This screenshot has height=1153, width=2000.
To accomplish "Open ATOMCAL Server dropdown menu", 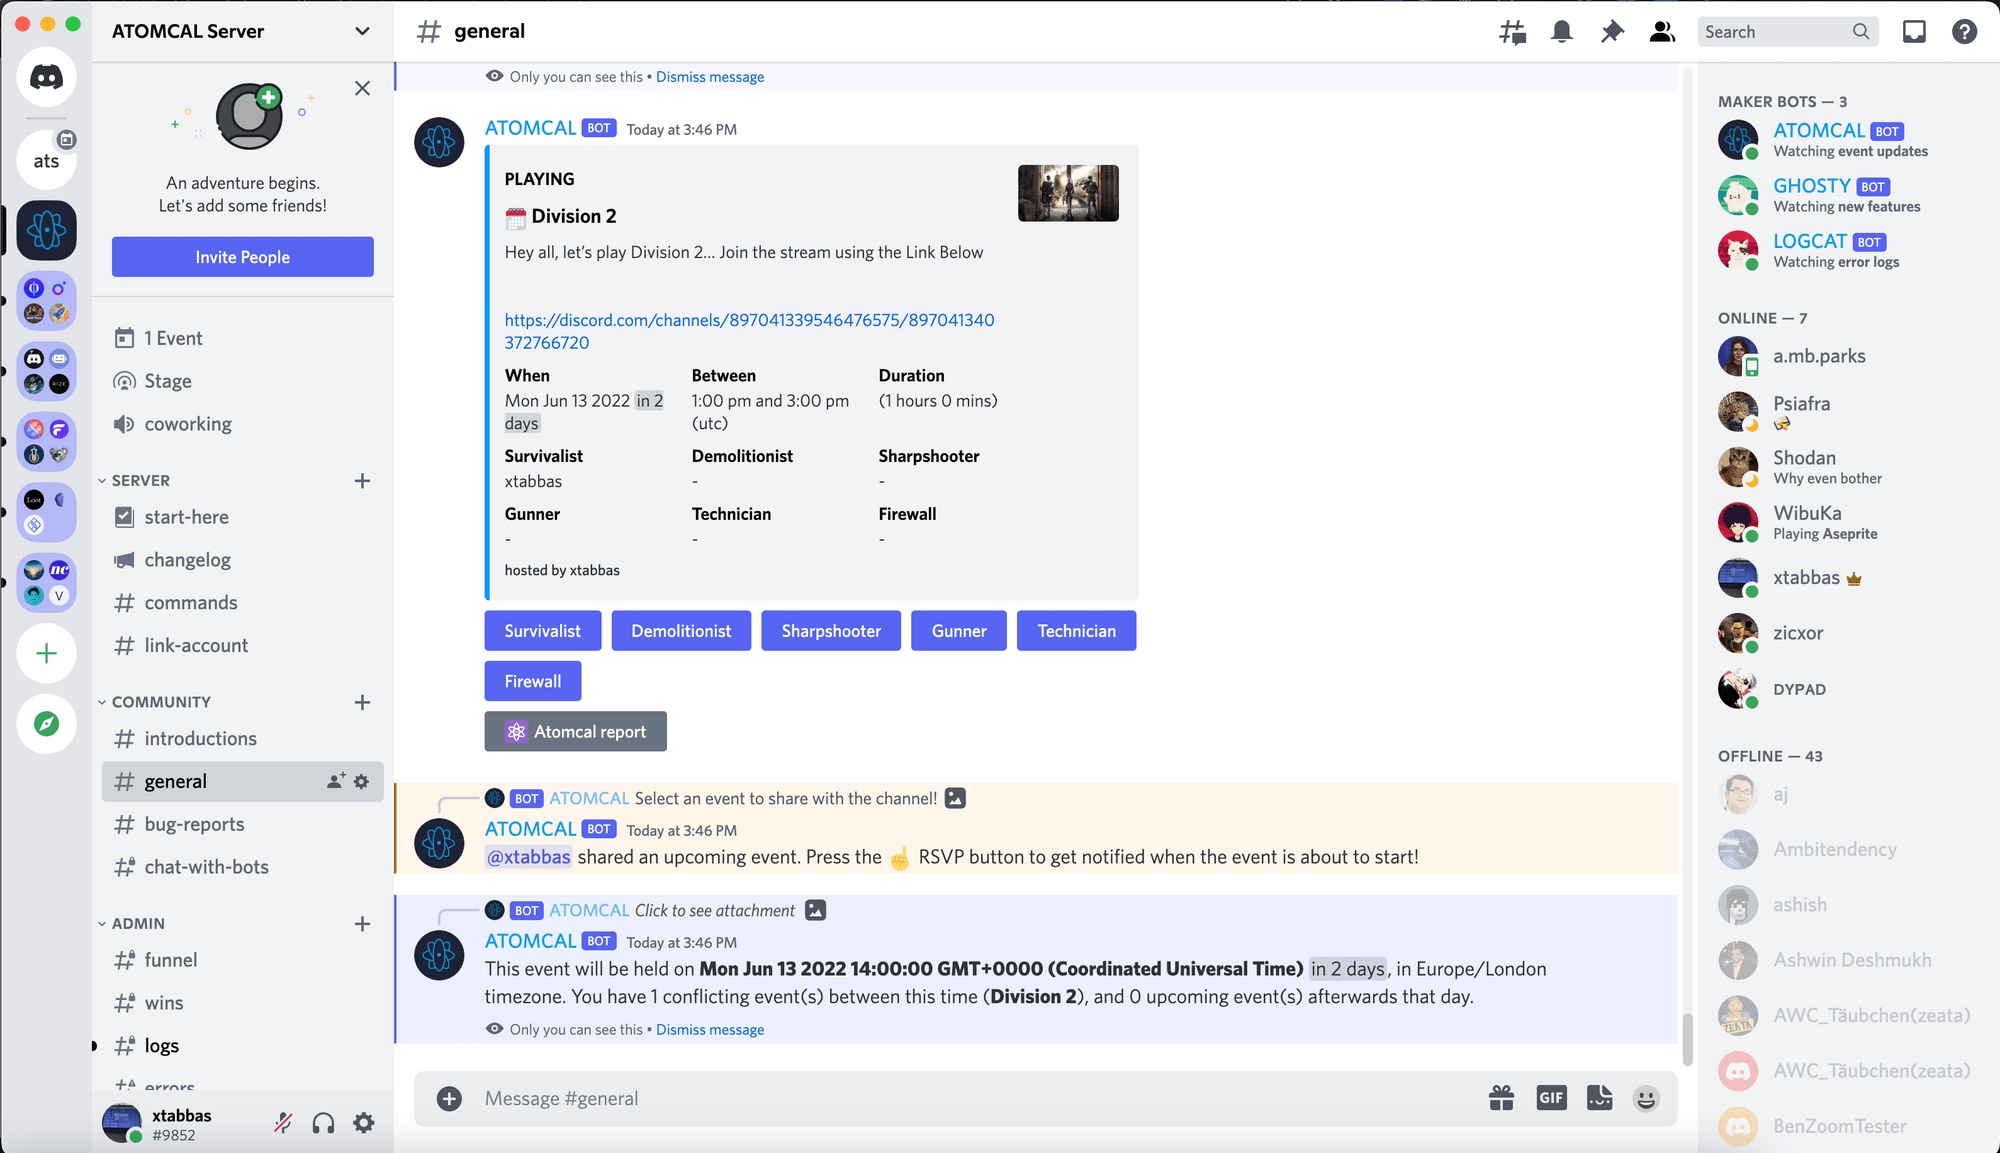I will [242, 31].
